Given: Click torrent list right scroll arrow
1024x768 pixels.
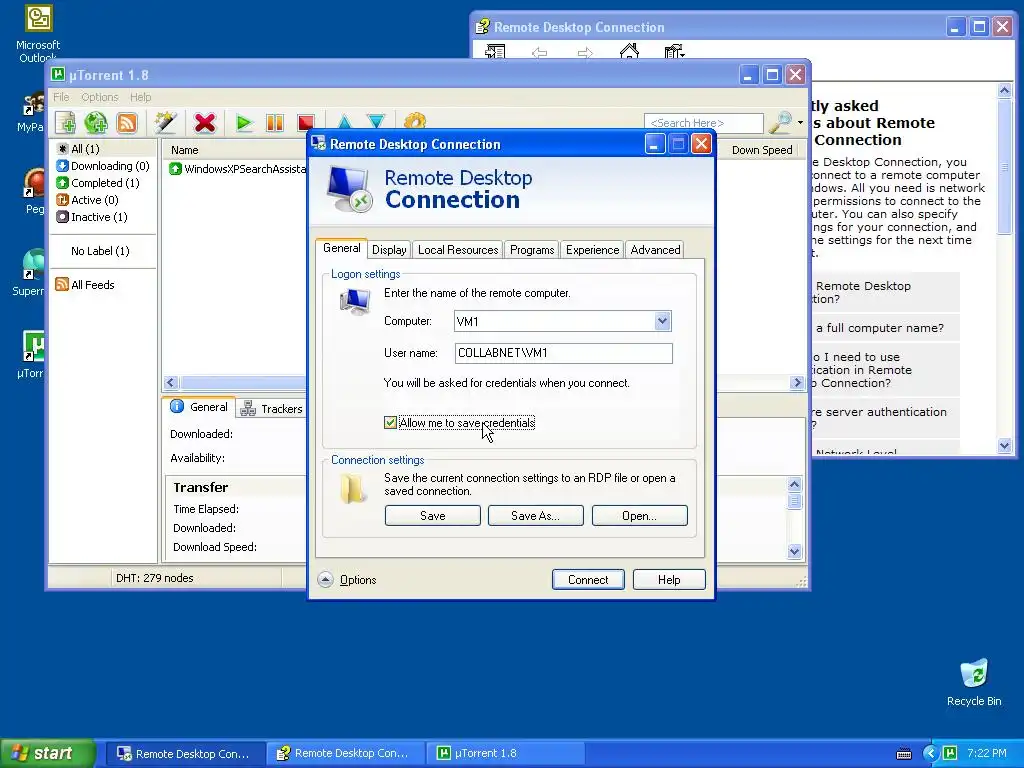Looking at the screenshot, I should pos(797,383).
